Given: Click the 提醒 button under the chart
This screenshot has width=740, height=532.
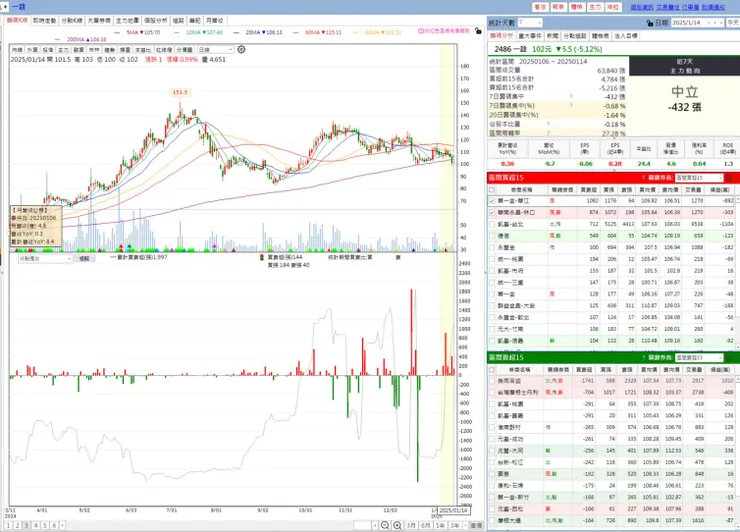Looking at the screenshot, I should [x=84, y=259].
